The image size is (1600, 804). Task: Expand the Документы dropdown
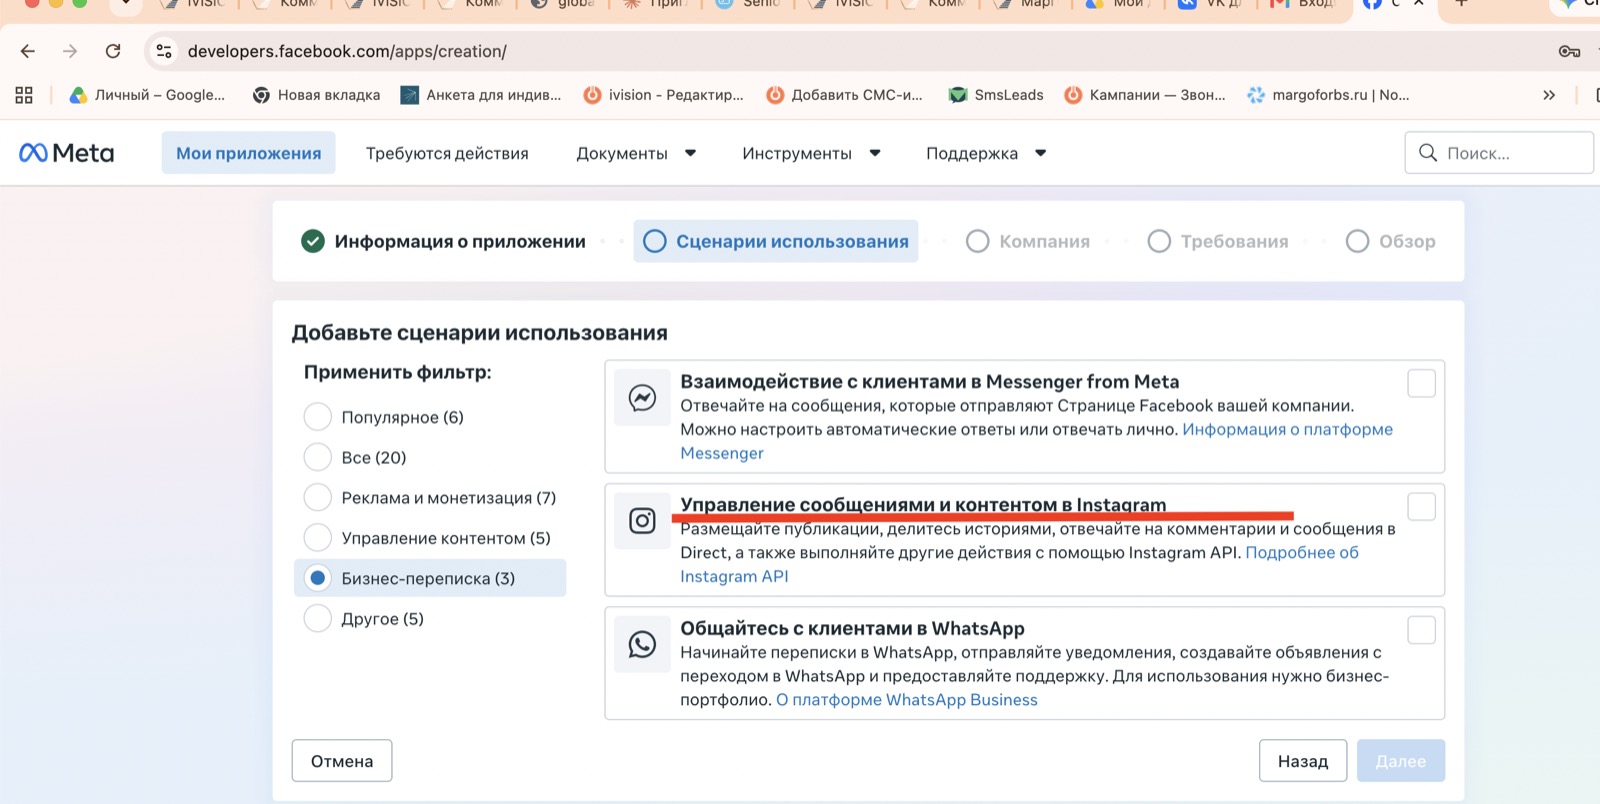click(636, 153)
